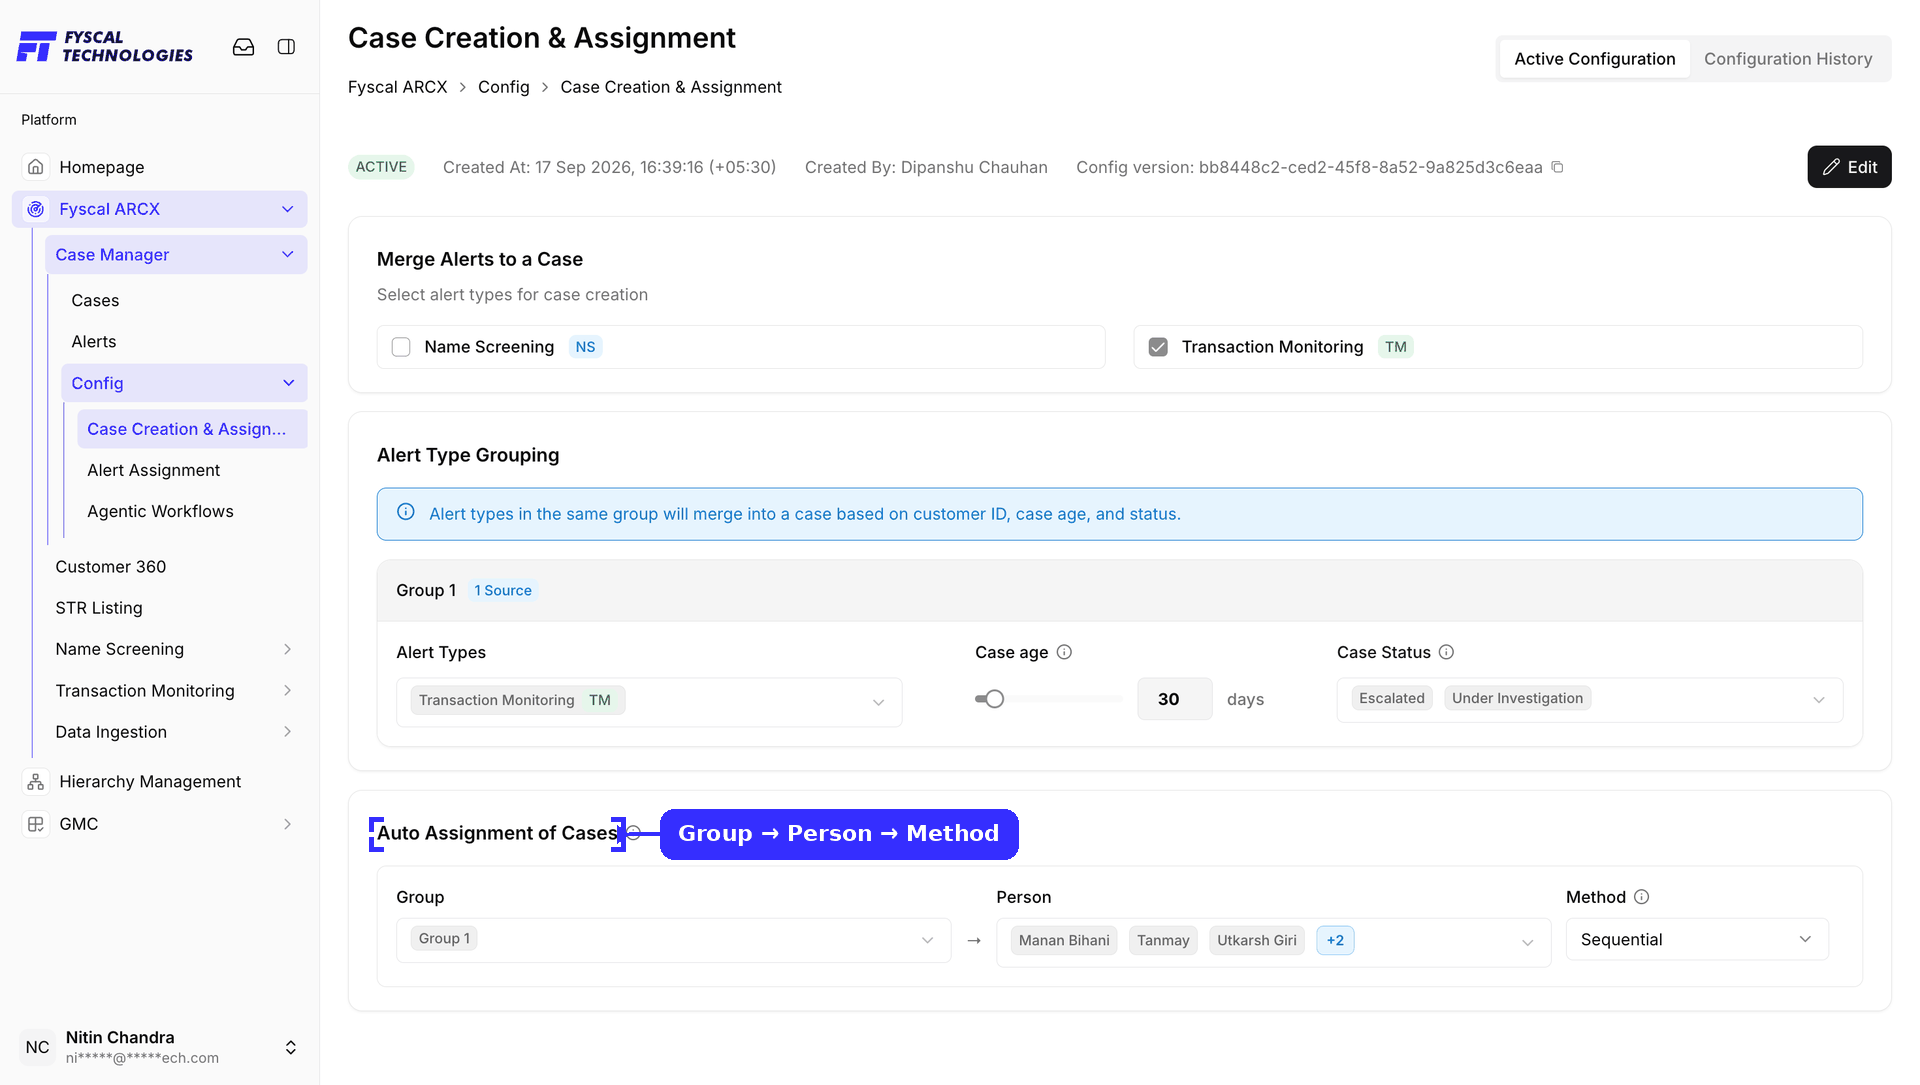Open Customer 360 in sidebar
Image resolution: width=1920 pixels, height=1085 pixels.
[x=110, y=567]
